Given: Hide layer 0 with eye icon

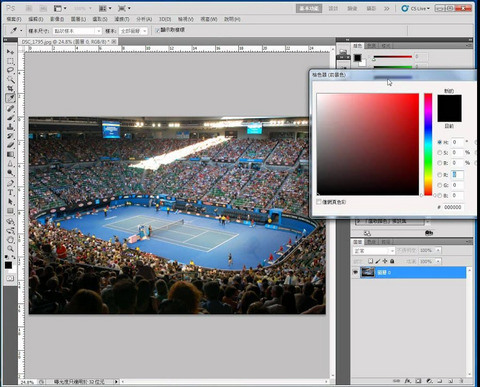Looking at the screenshot, I should click(355, 272).
